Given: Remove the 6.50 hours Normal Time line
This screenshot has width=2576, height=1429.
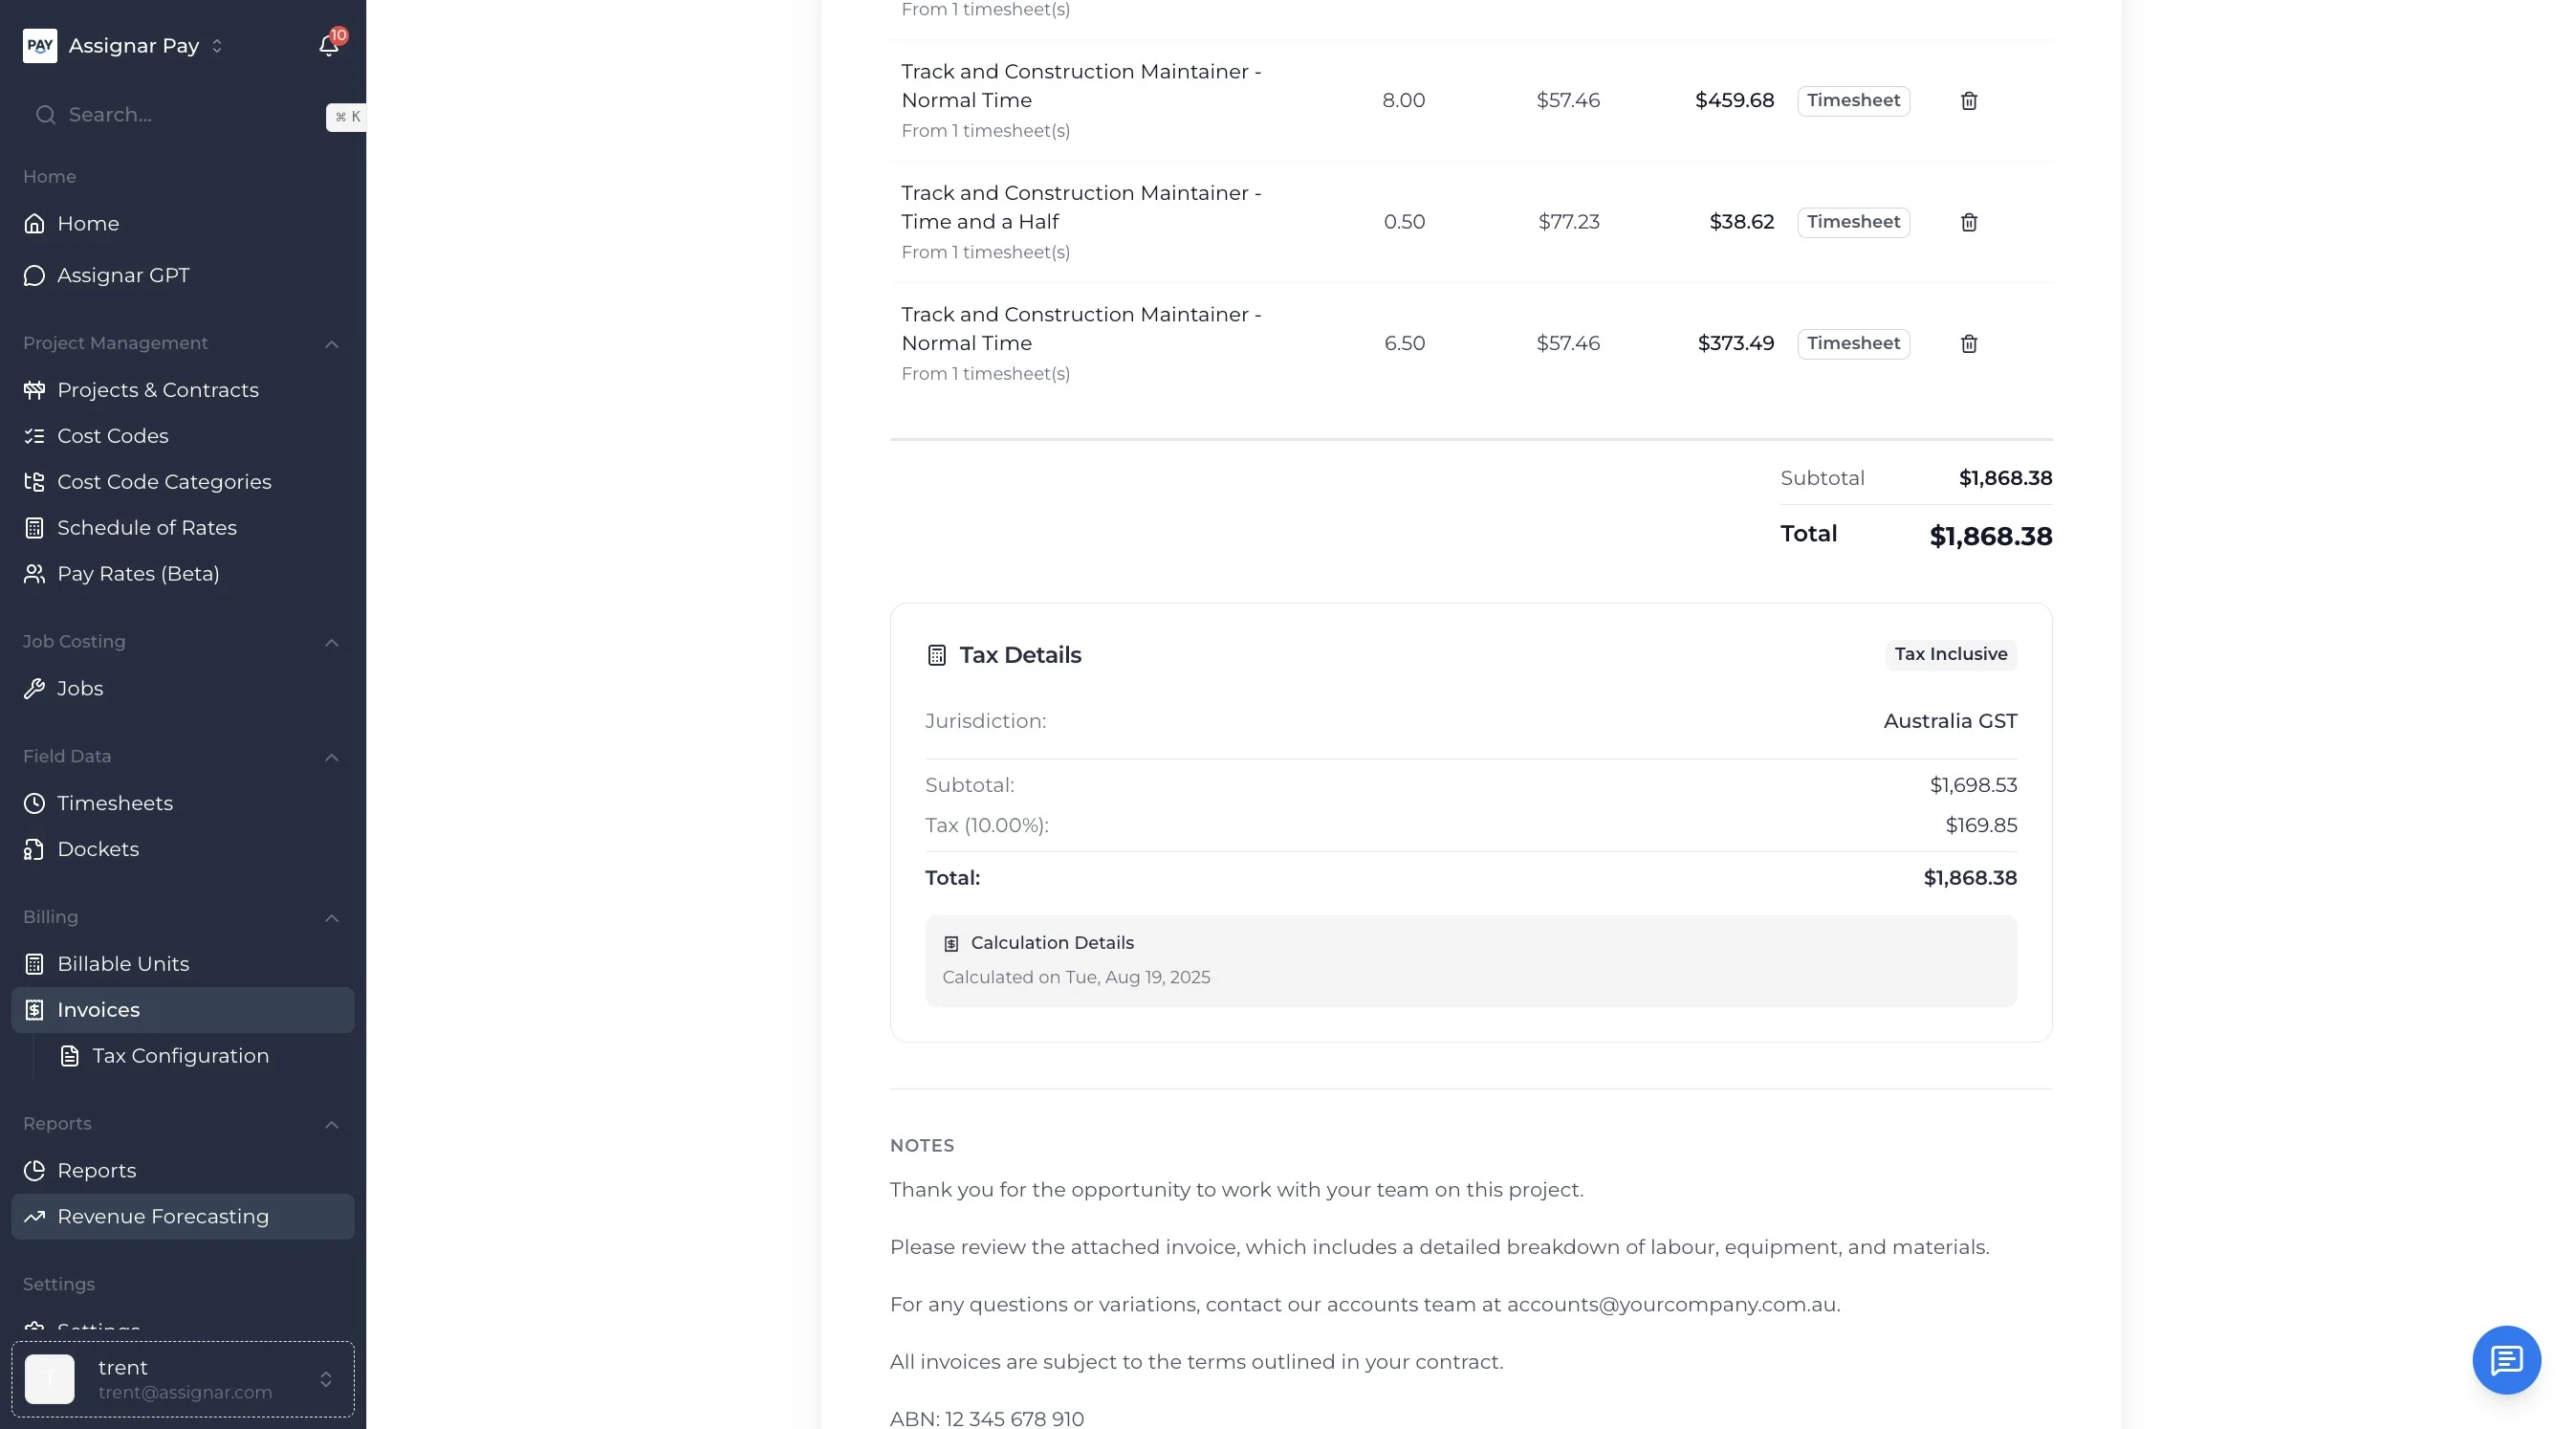Looking at the screenshot, I should pos(1968,344).
